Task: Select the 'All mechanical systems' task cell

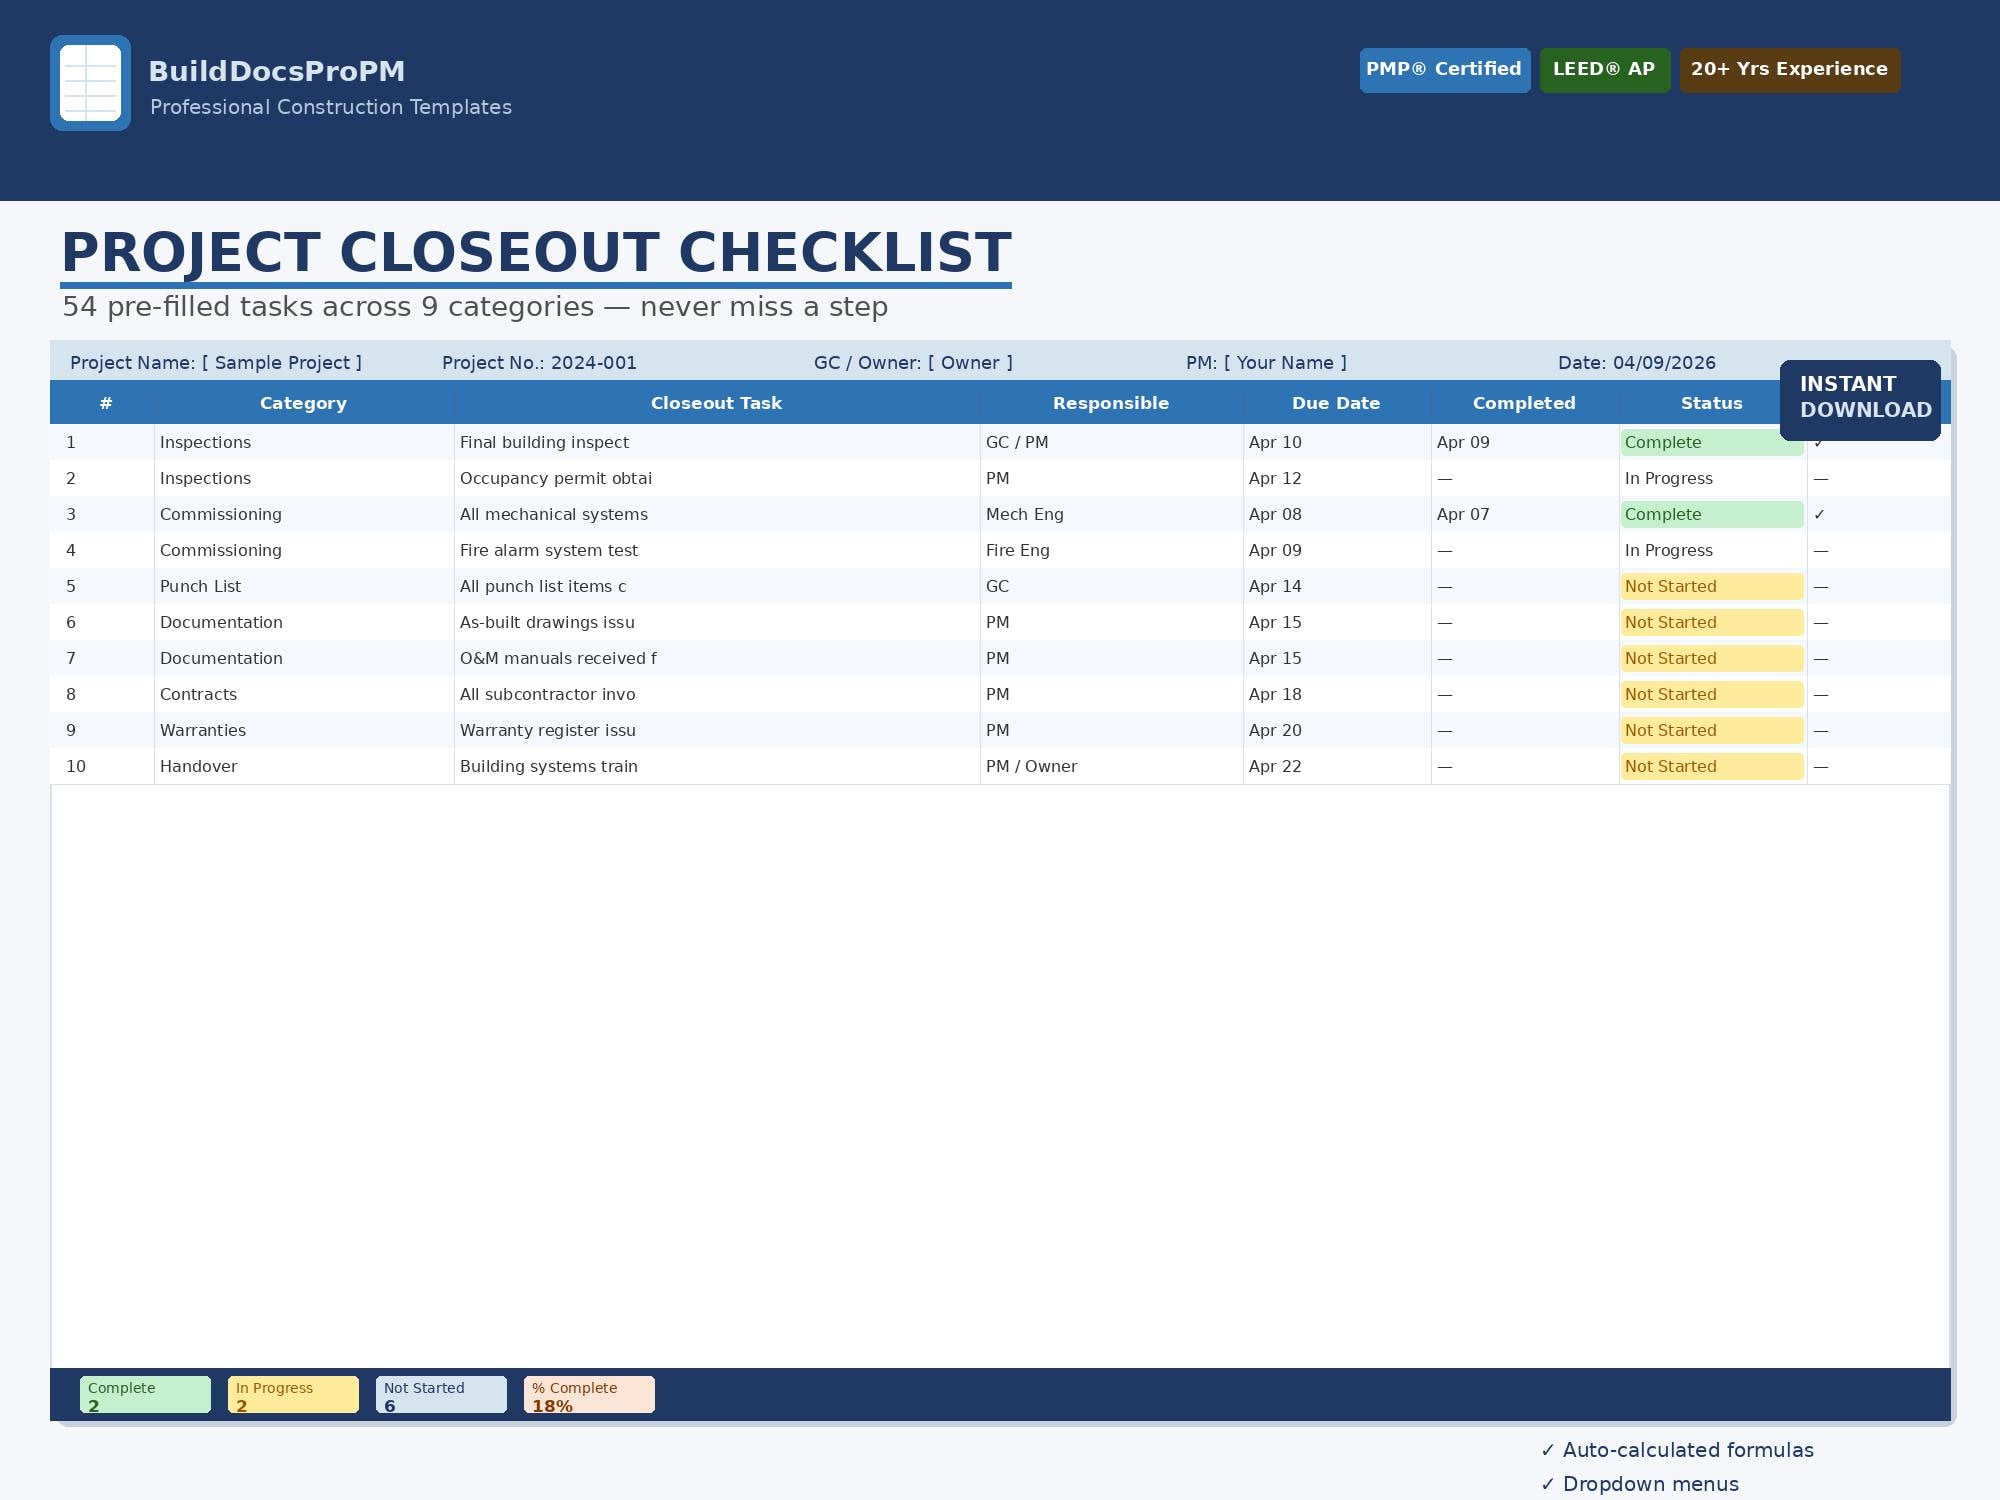Action: pyautogui.click(x=717, y=514)
